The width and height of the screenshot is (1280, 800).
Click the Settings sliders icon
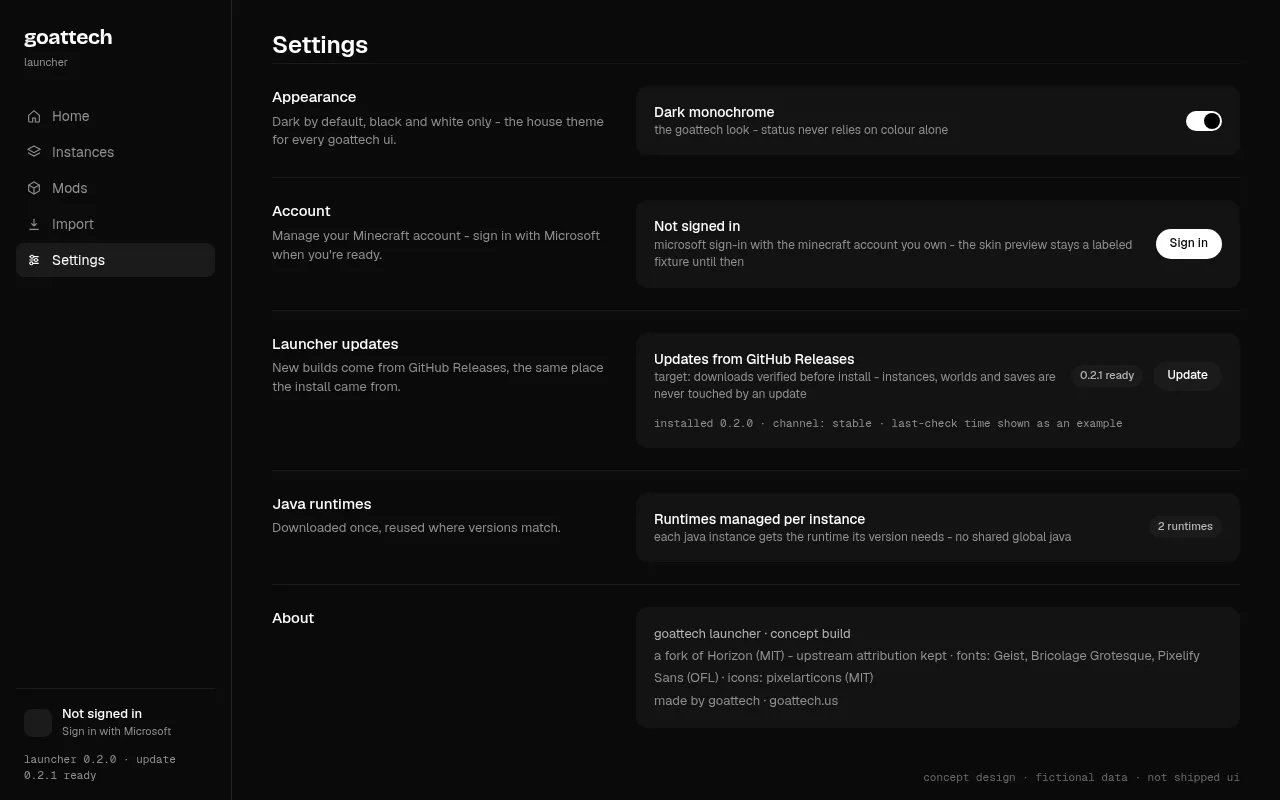[x=34, y=260]
